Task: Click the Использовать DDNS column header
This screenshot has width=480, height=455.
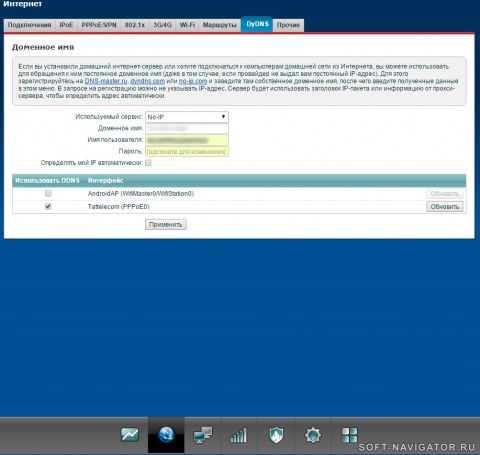Action: [47, 180]
